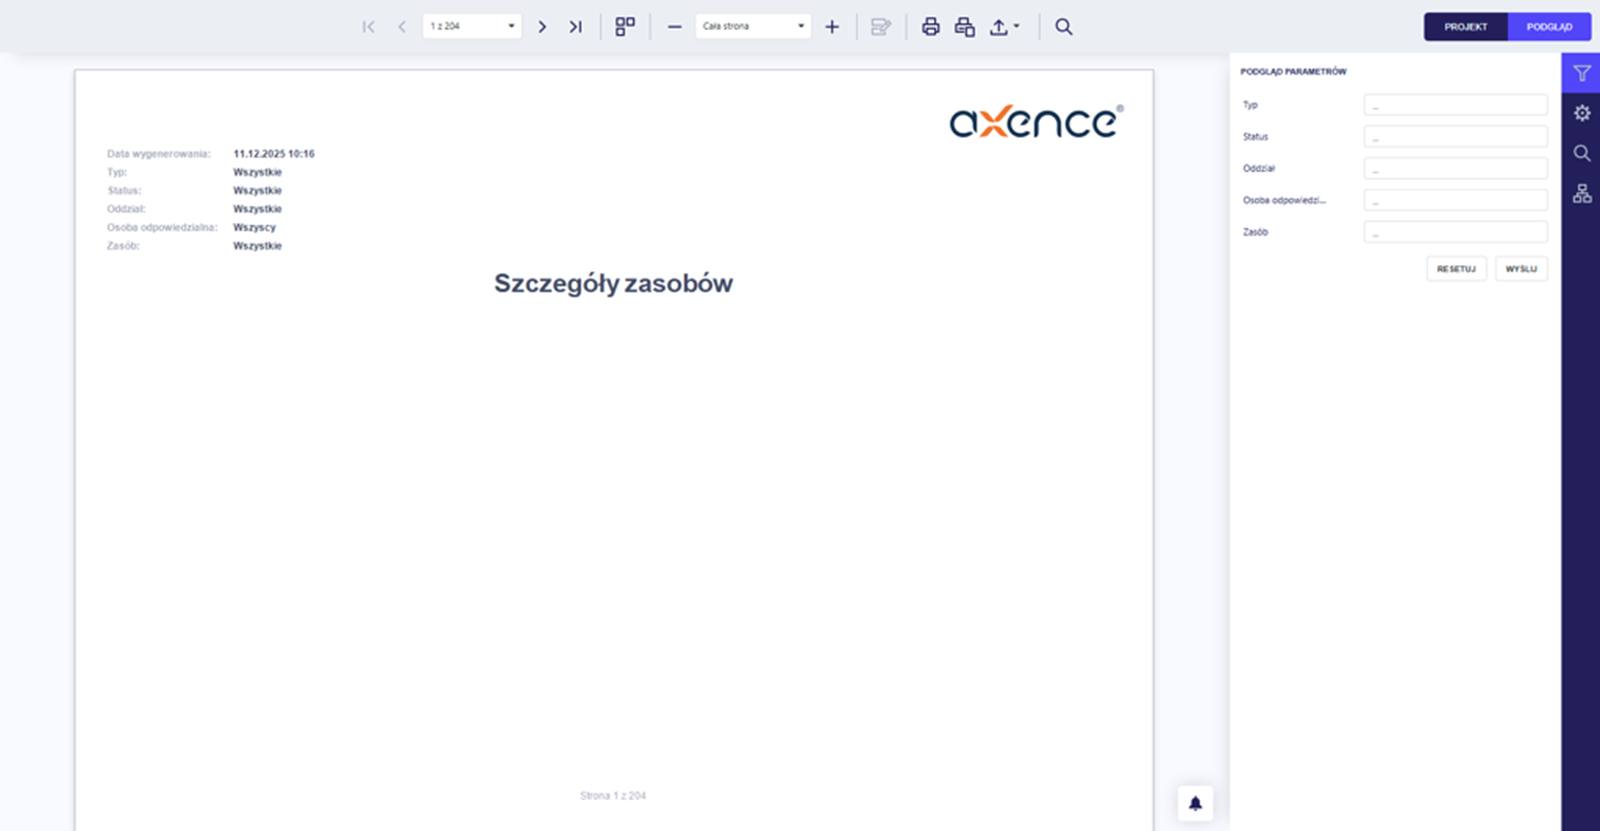The width and height of the screenshot is (1600, 831).
Task: Print the entire report
Action: point(930,27)
